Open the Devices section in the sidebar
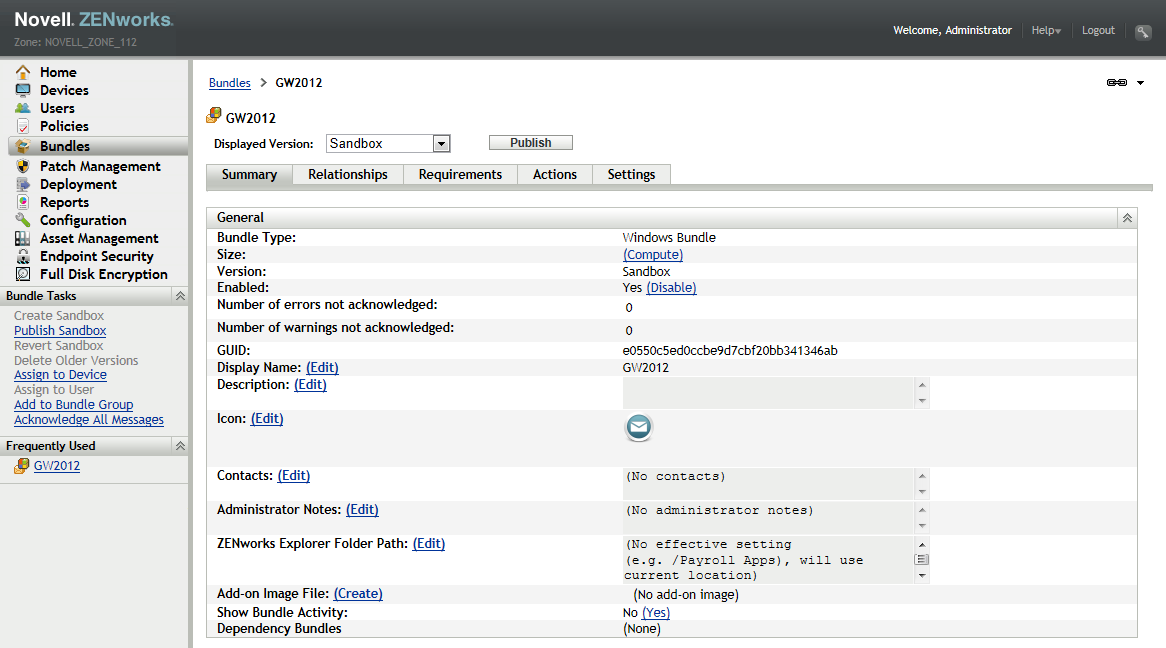Screen dimensions: 1166x648 62,90
